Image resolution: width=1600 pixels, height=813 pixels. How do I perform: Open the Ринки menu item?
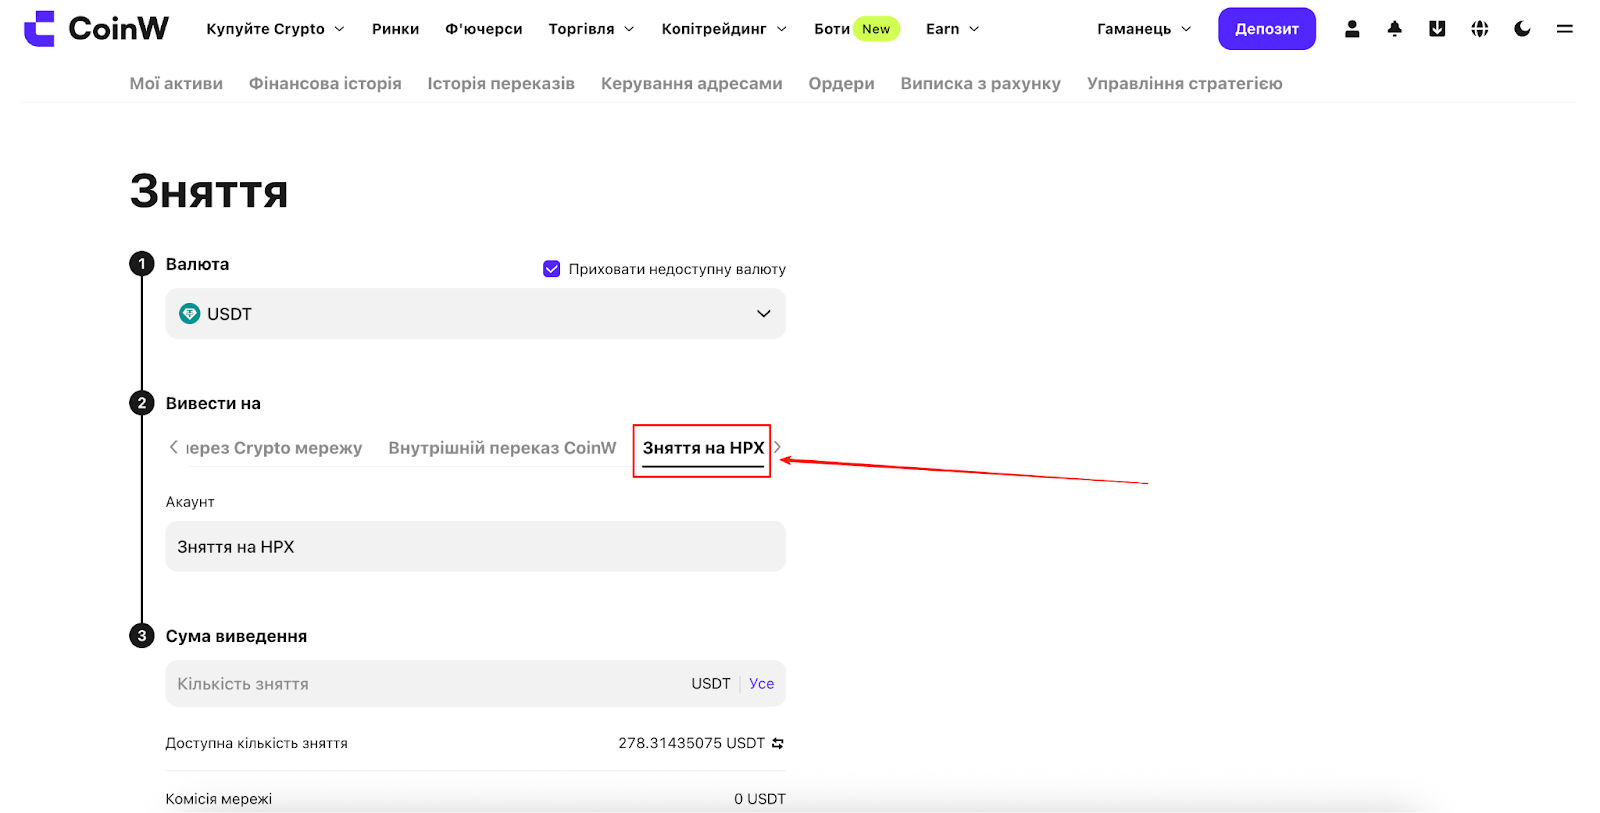395,29
